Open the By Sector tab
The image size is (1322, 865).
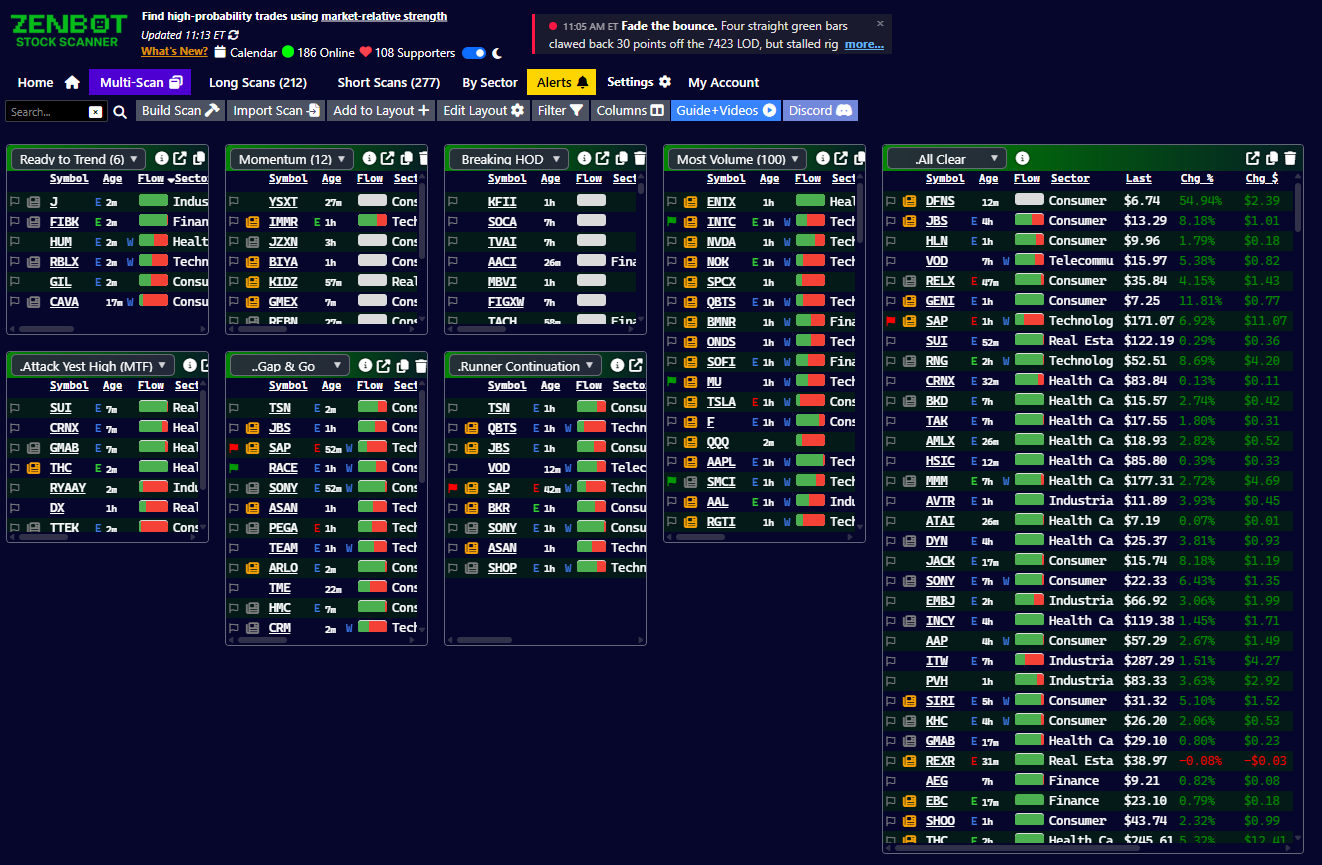pos(490,83)
